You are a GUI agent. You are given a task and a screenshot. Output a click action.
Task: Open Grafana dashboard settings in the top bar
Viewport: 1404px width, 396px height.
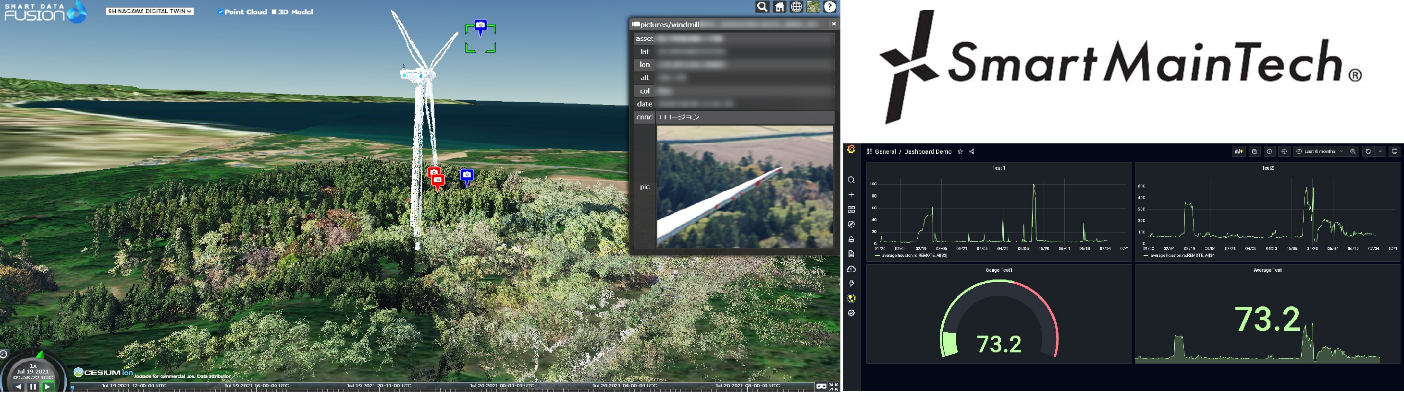click(x=1284, y=151)
